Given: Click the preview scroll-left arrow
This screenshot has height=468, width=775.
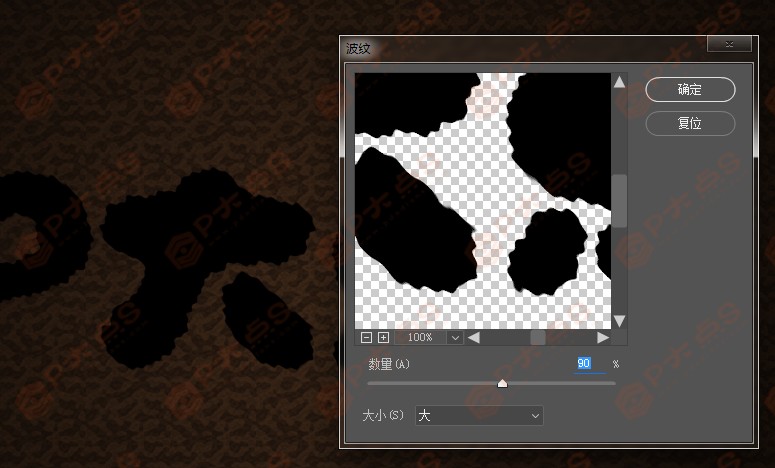Looking at the screenshot, I should (x=474, y=338).
